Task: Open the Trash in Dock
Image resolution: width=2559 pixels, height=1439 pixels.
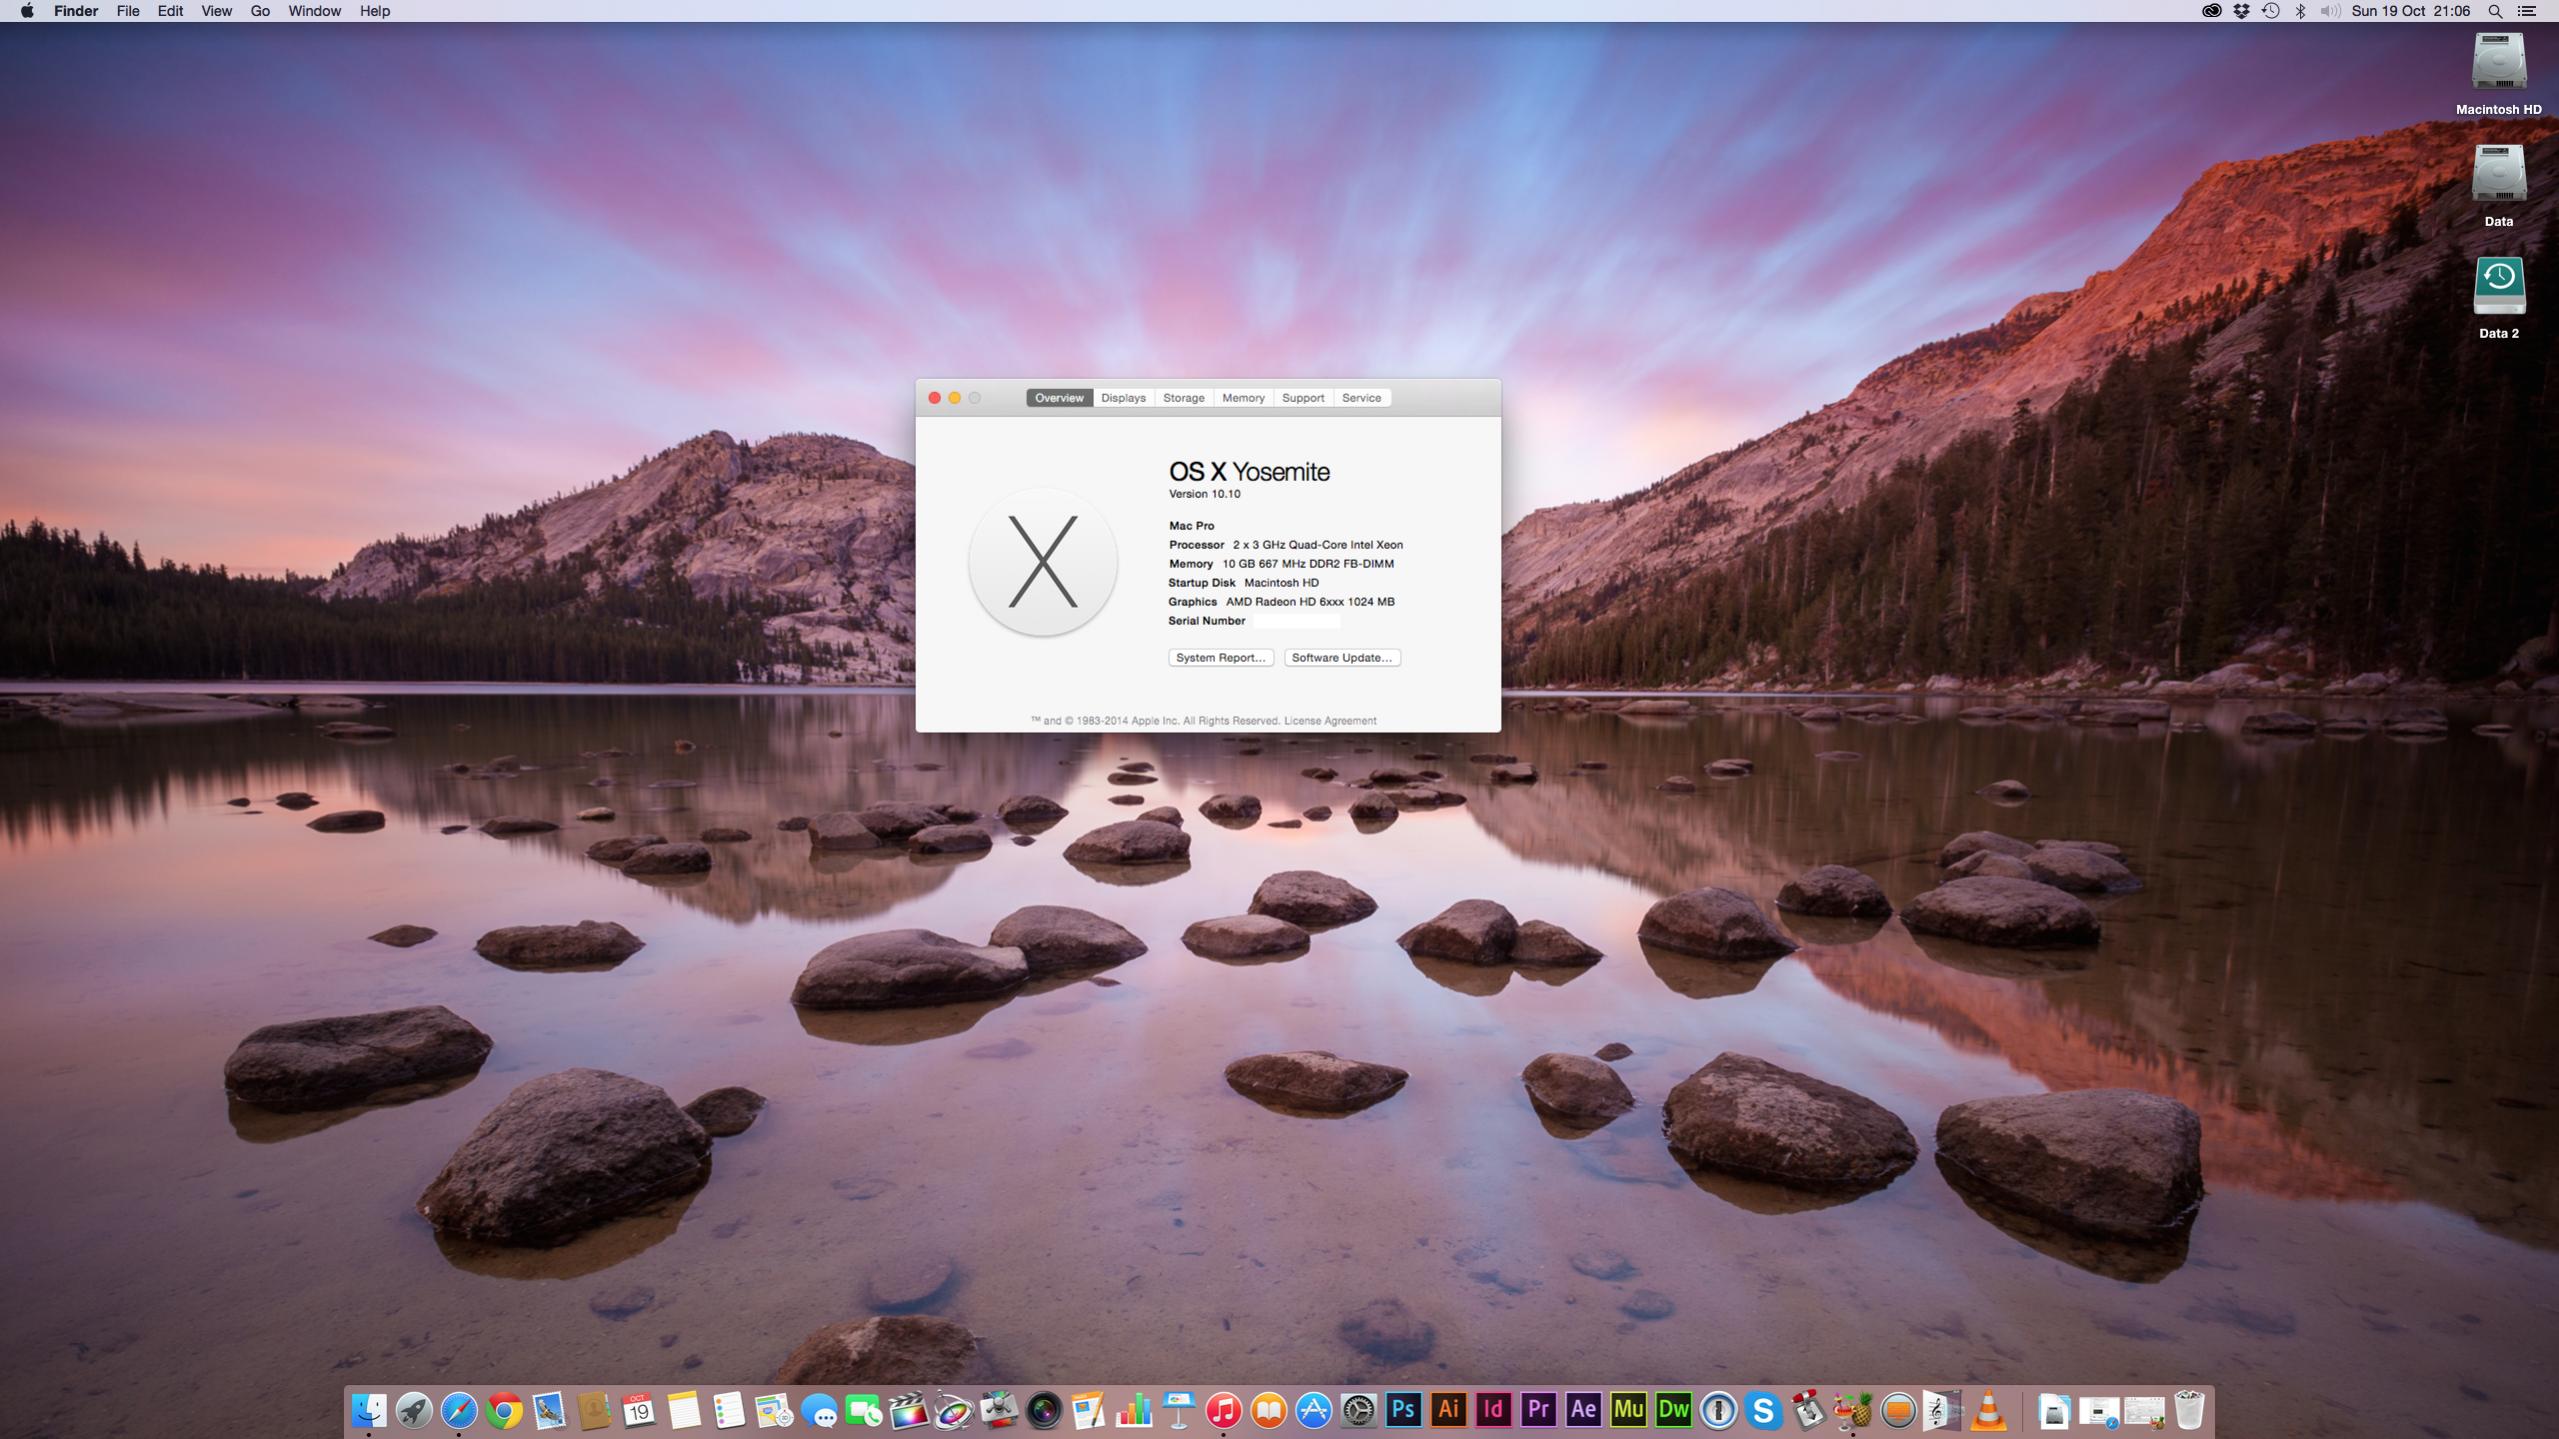Action: tap(2189, 1410)
